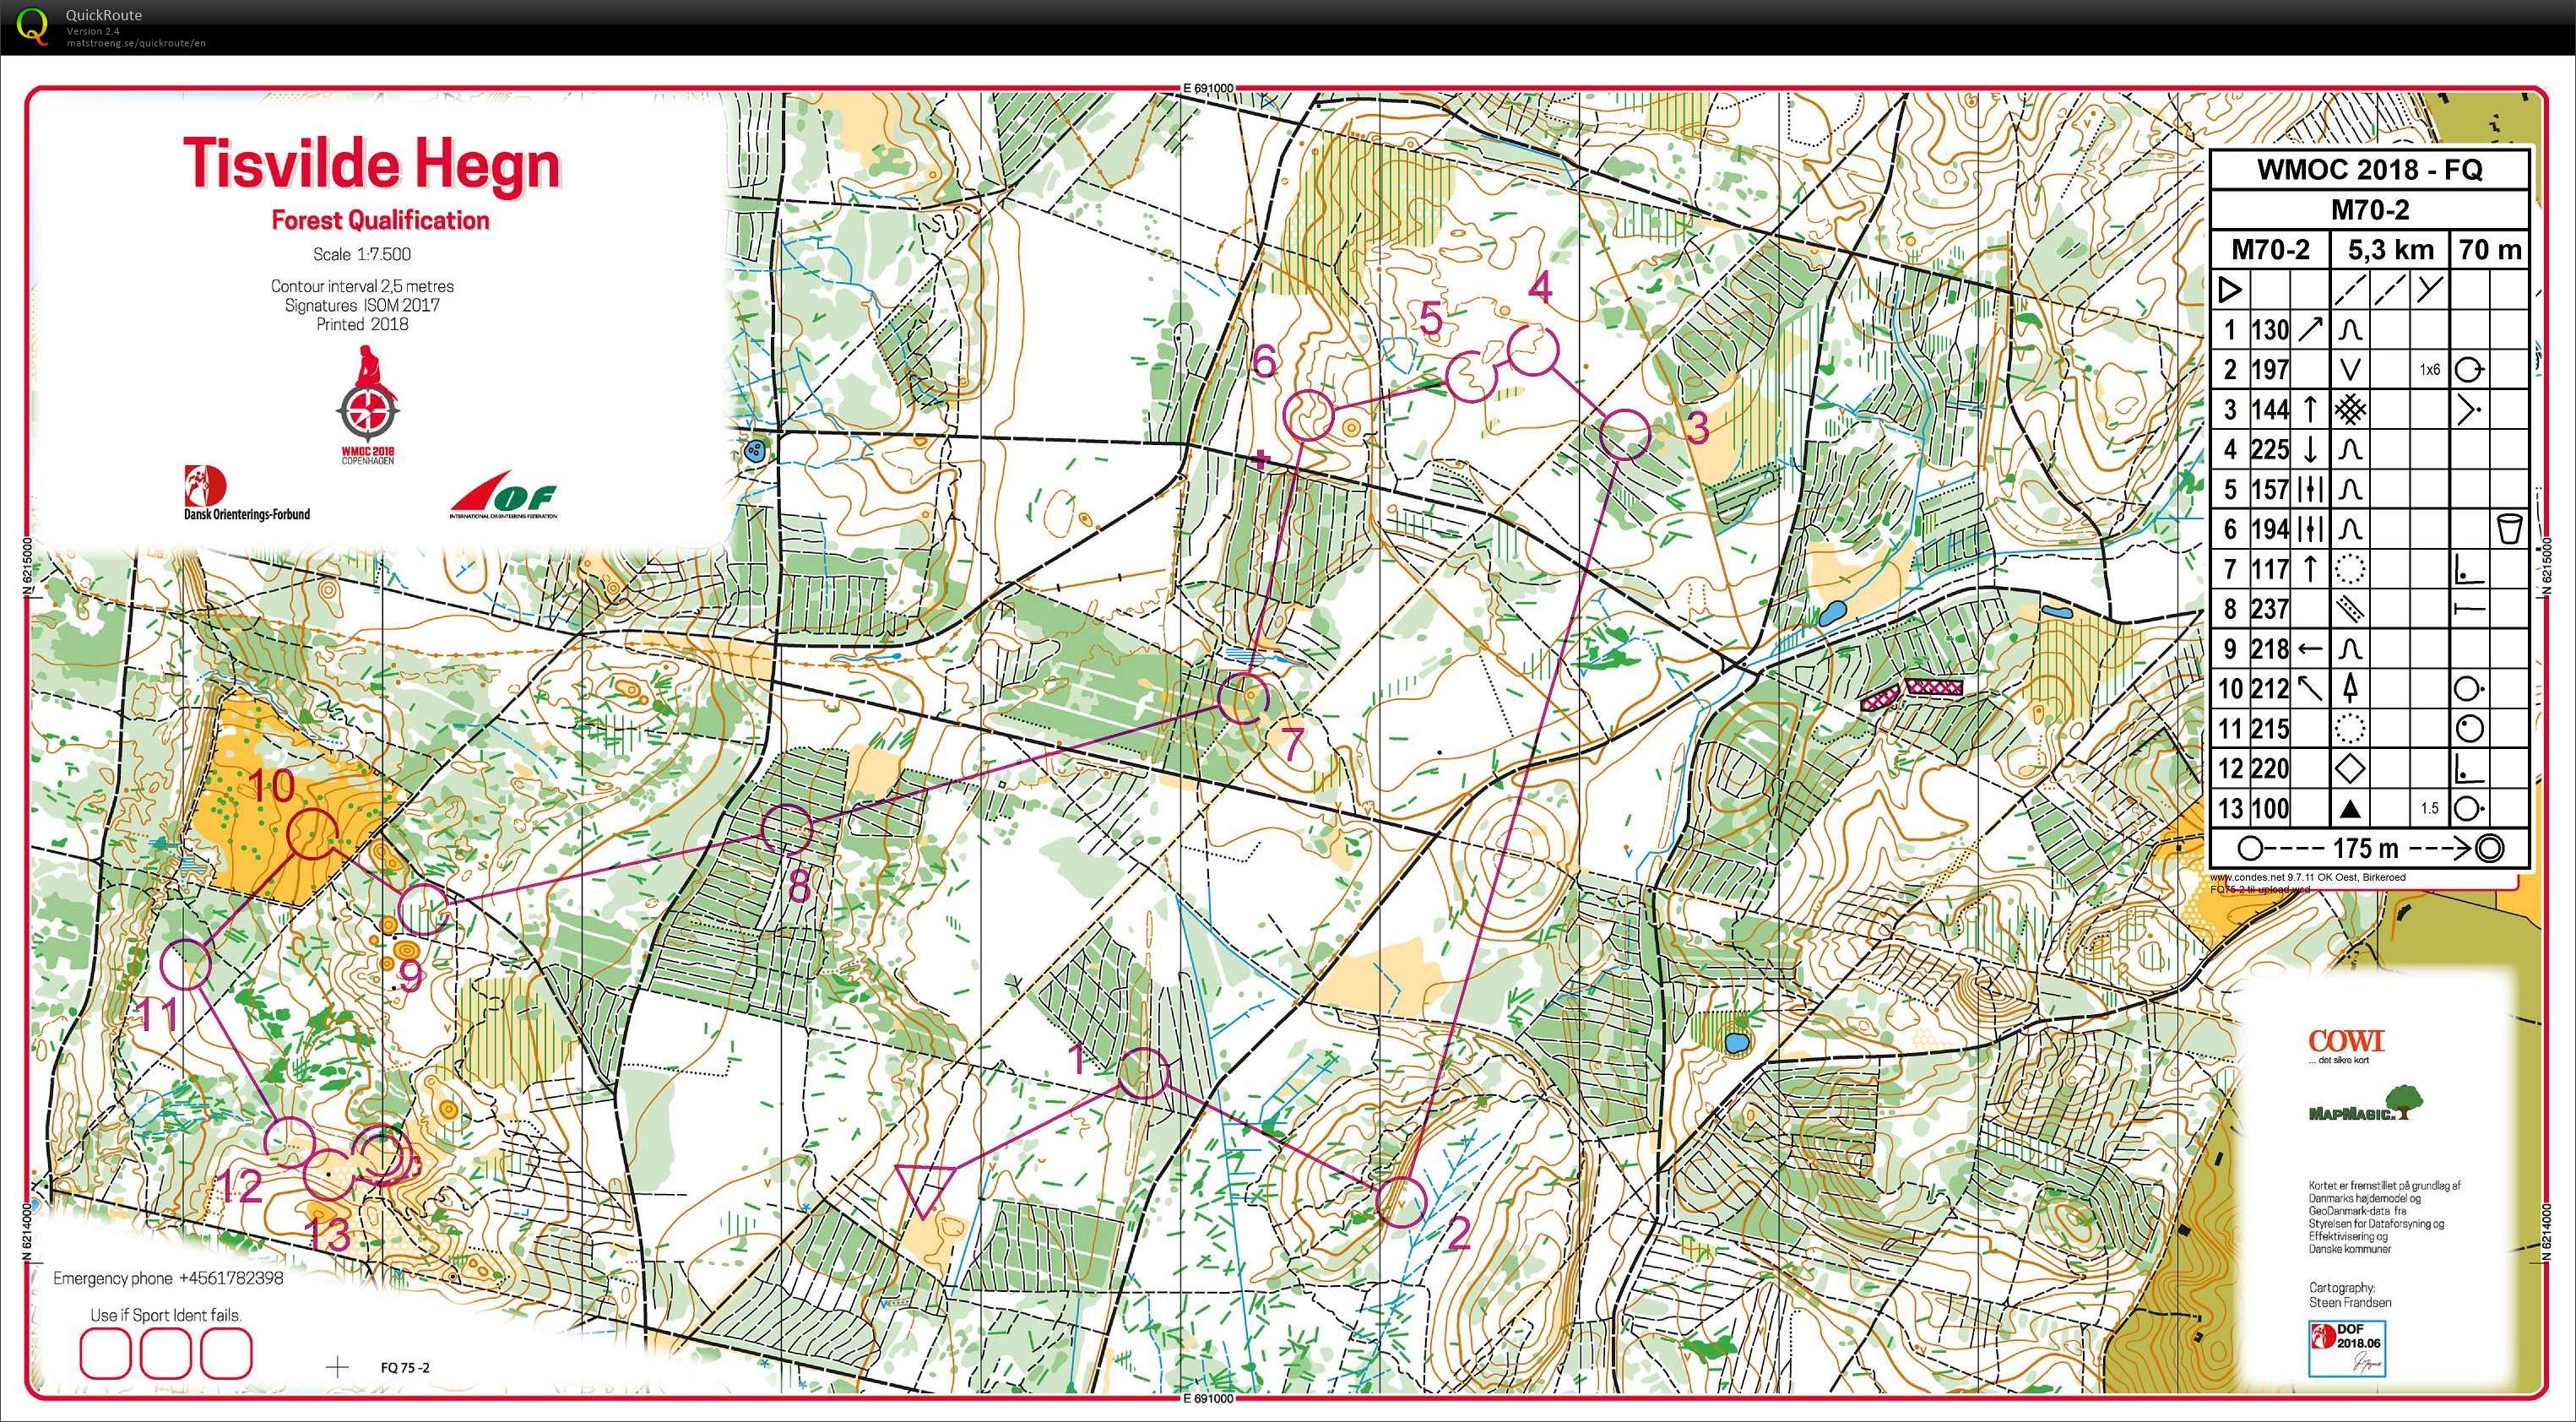Select control circle 6 on the map
2576x1422 pixels.
click(x=1308, y=416)
